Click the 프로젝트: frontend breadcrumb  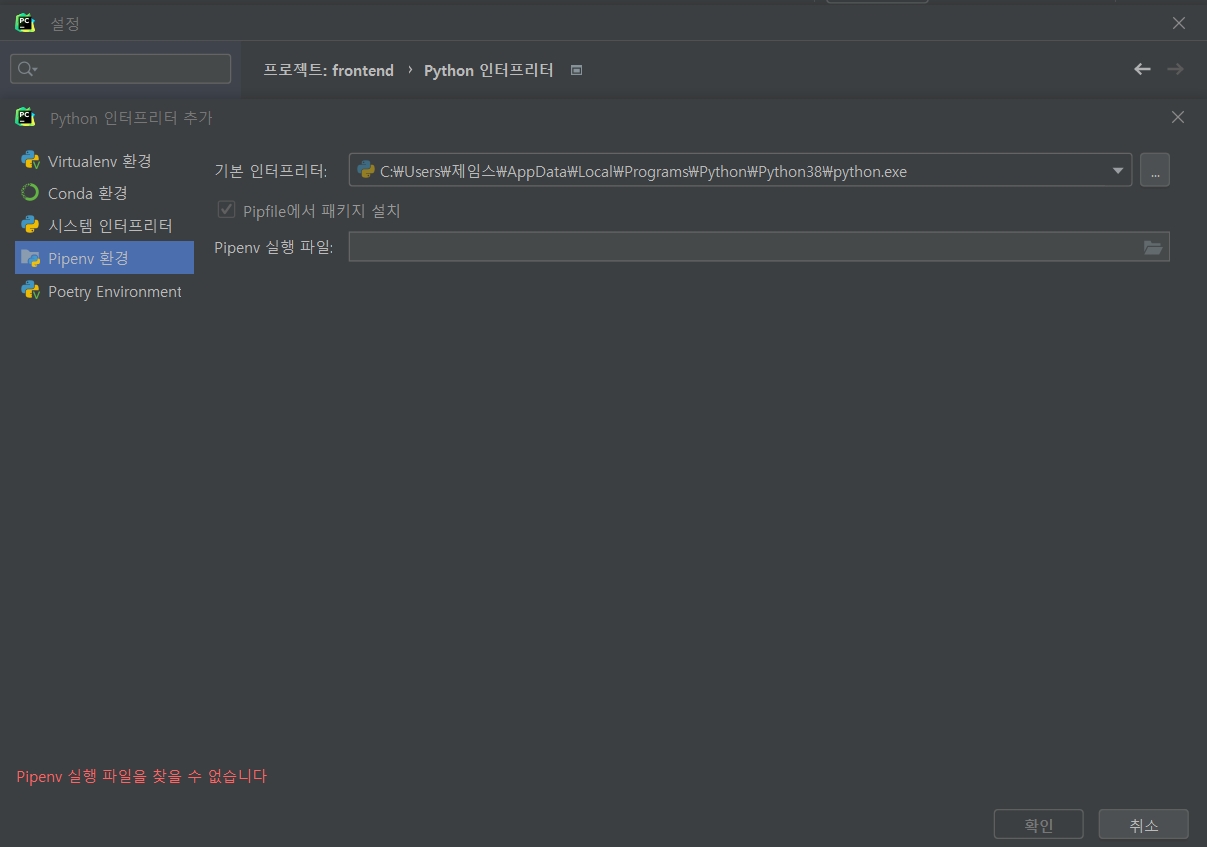328,70
